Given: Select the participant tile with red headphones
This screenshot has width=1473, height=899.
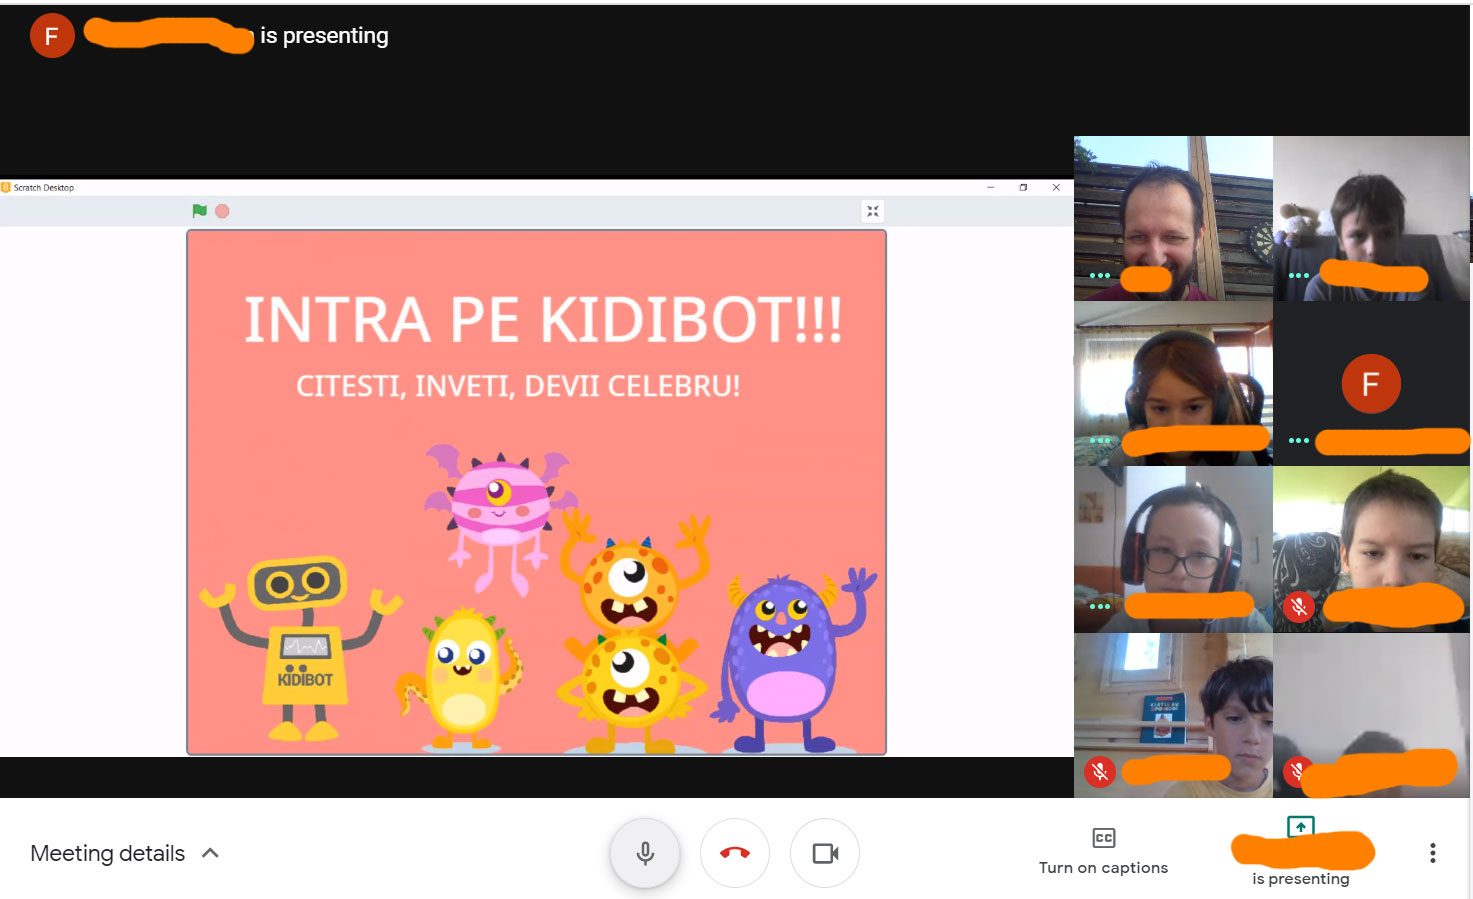Looking at the screenshot, I should [x=1173, y=548].
